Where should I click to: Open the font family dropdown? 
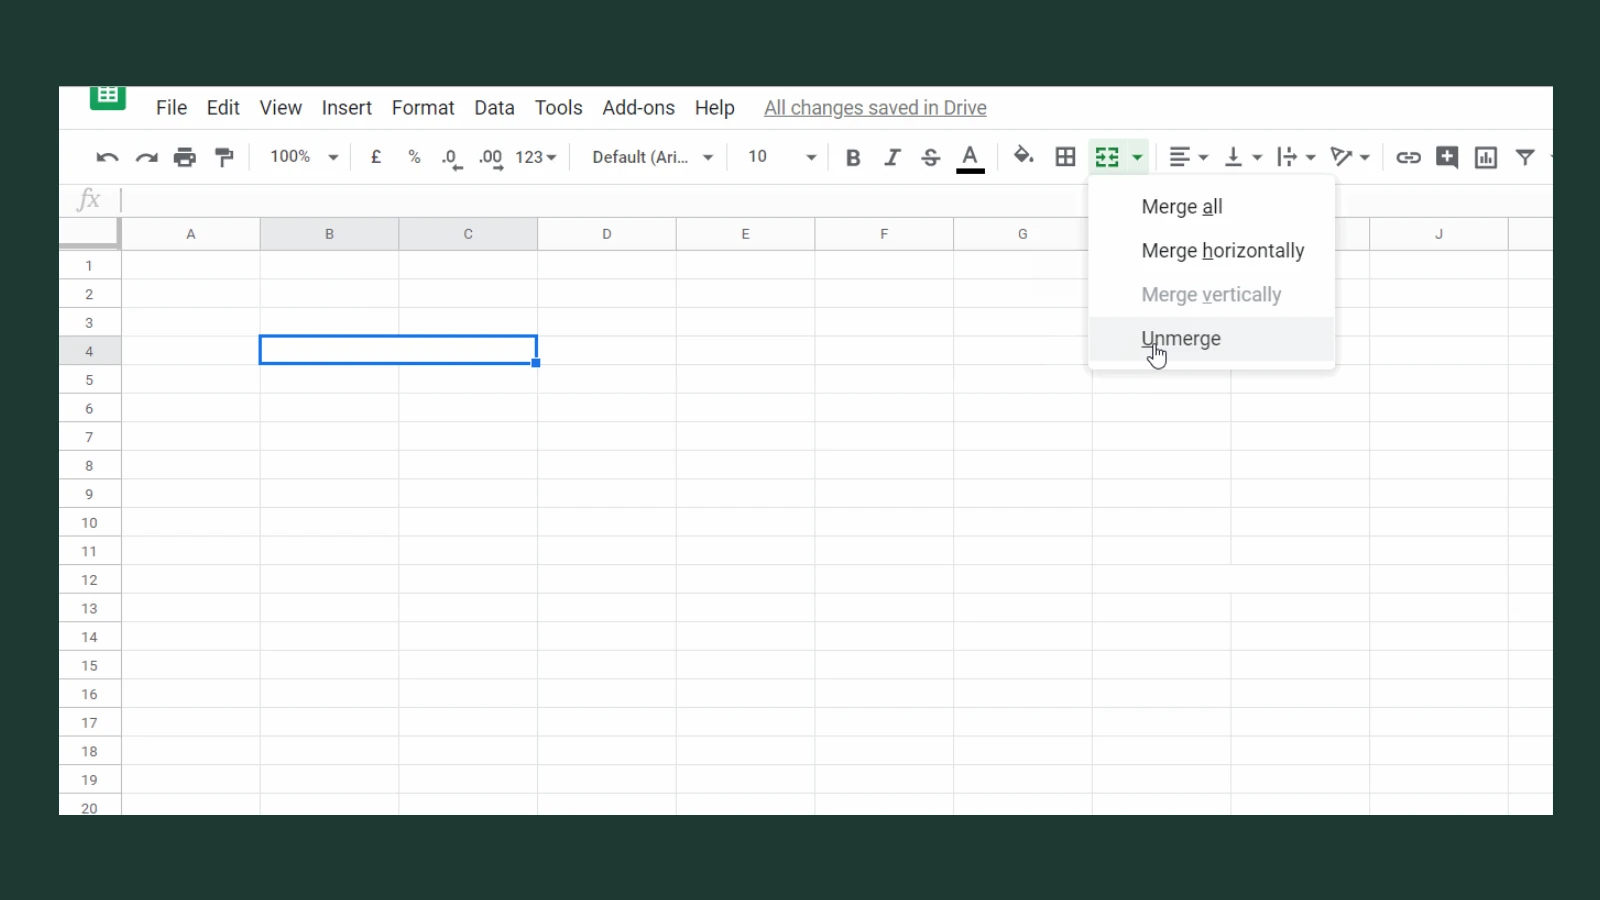point(650,157)
